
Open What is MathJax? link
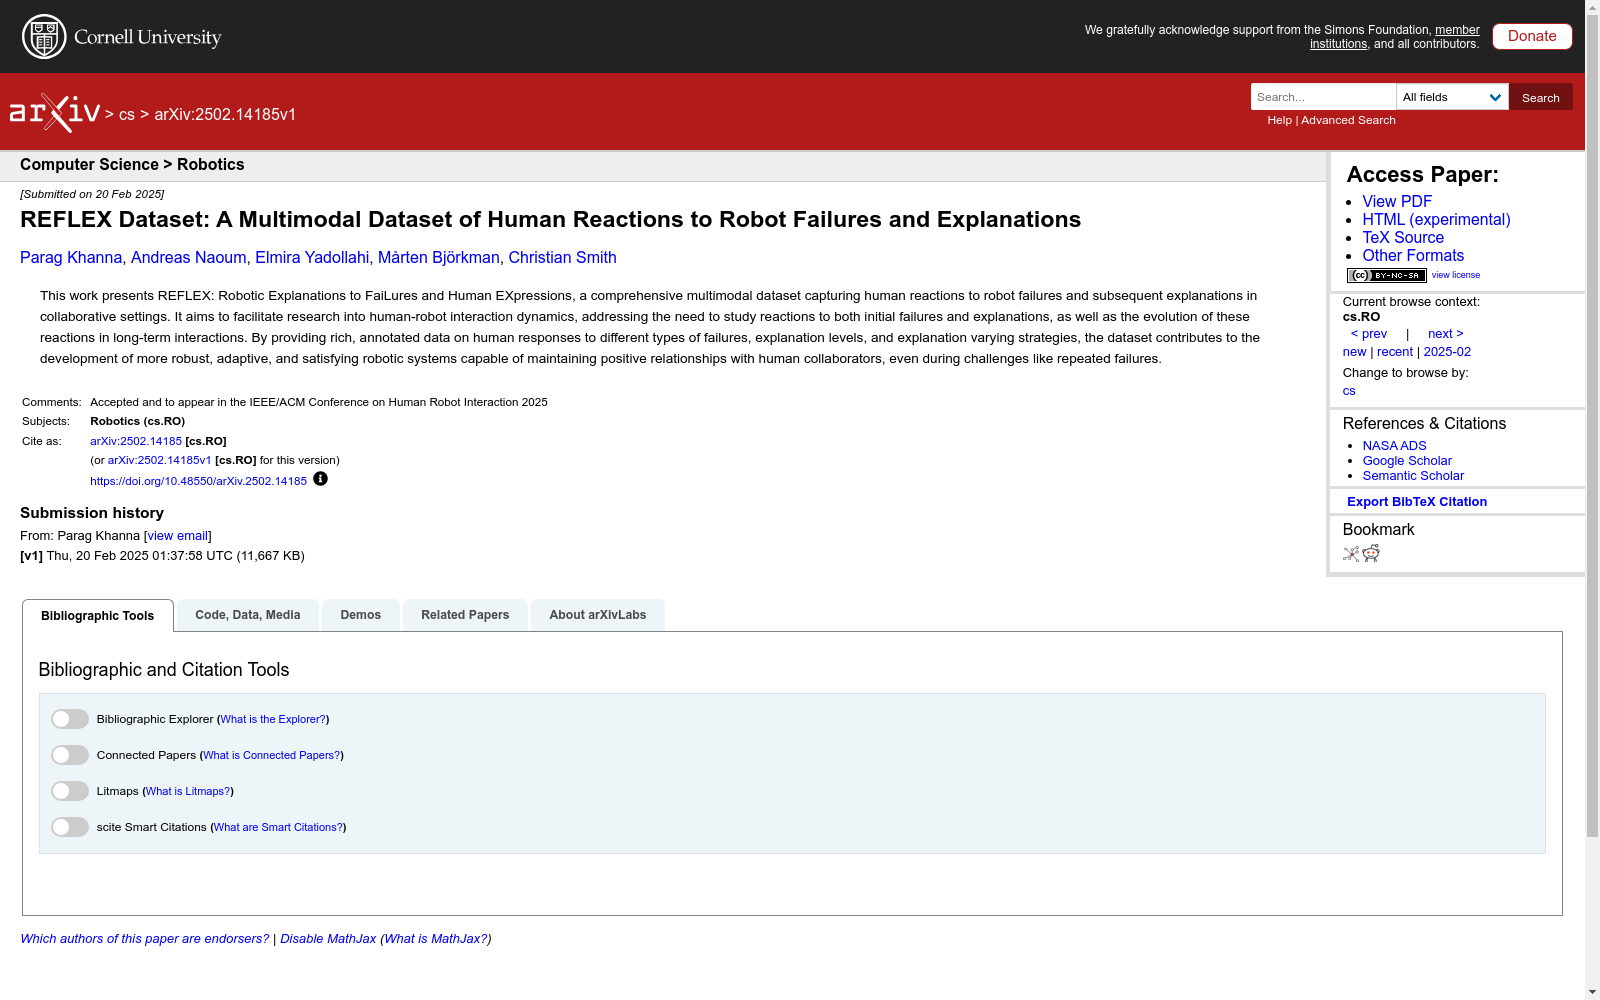(436, 939)
